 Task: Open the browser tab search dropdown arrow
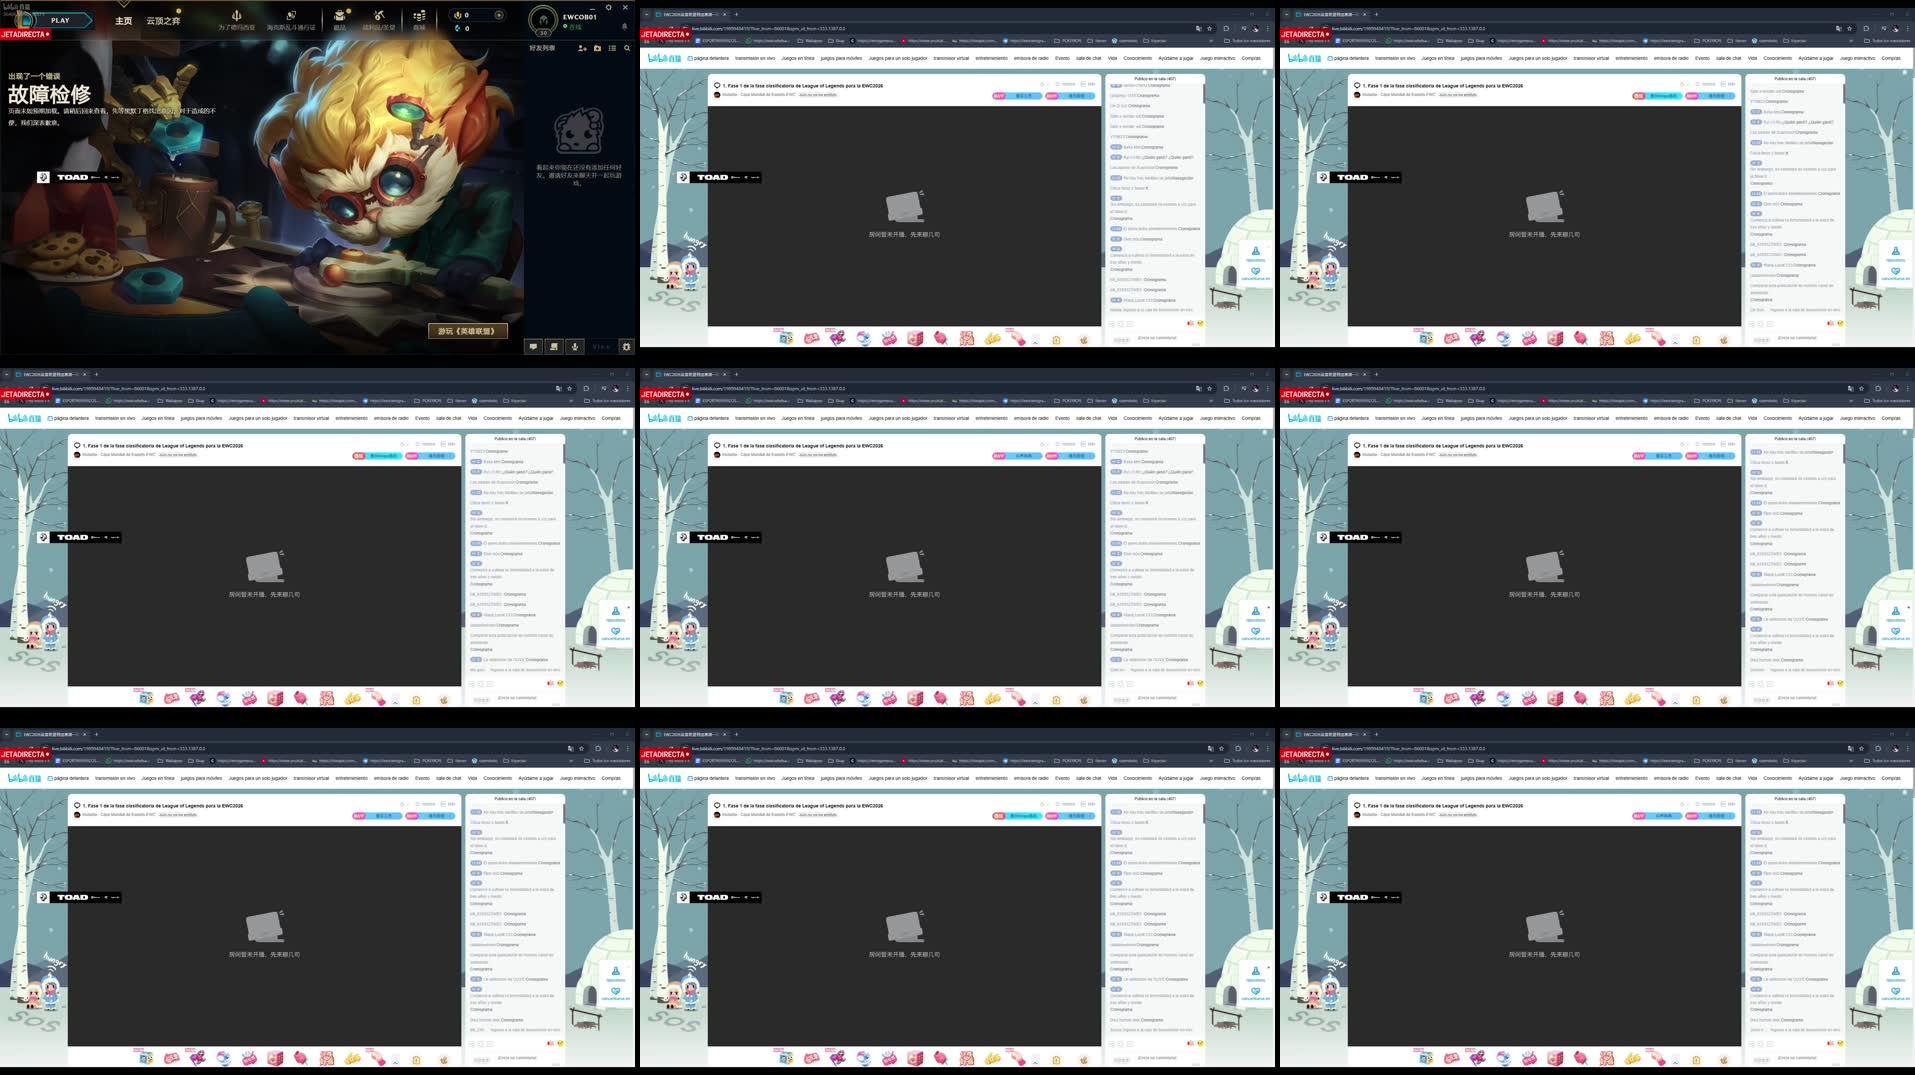click(646, 14)
